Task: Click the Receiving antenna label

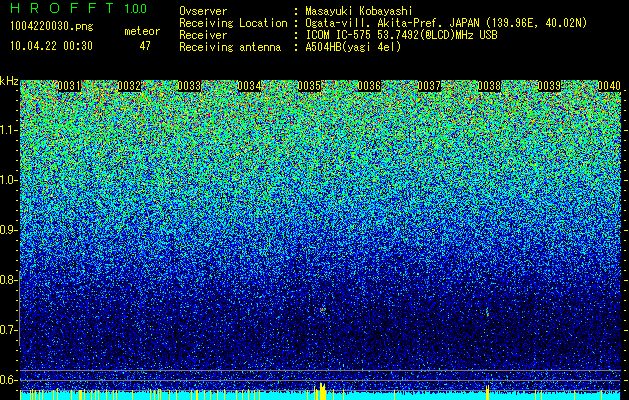Action: pos(230,47)
